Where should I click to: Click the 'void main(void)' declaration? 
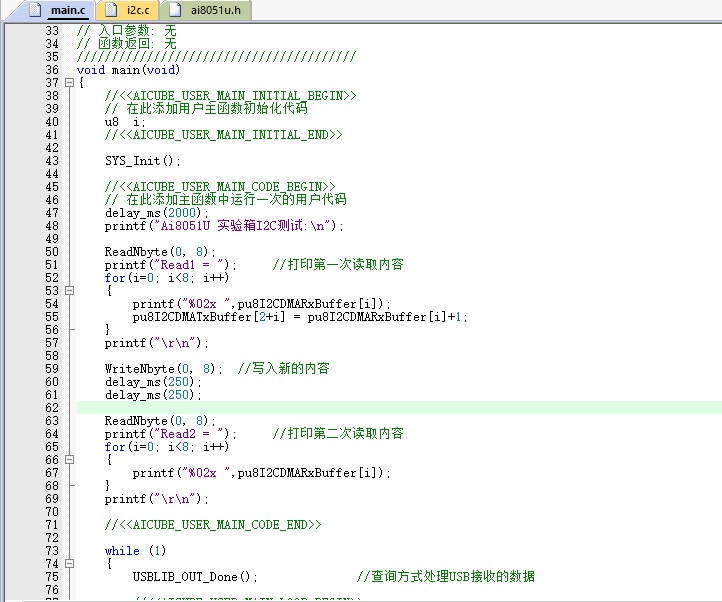pos(128,70)
